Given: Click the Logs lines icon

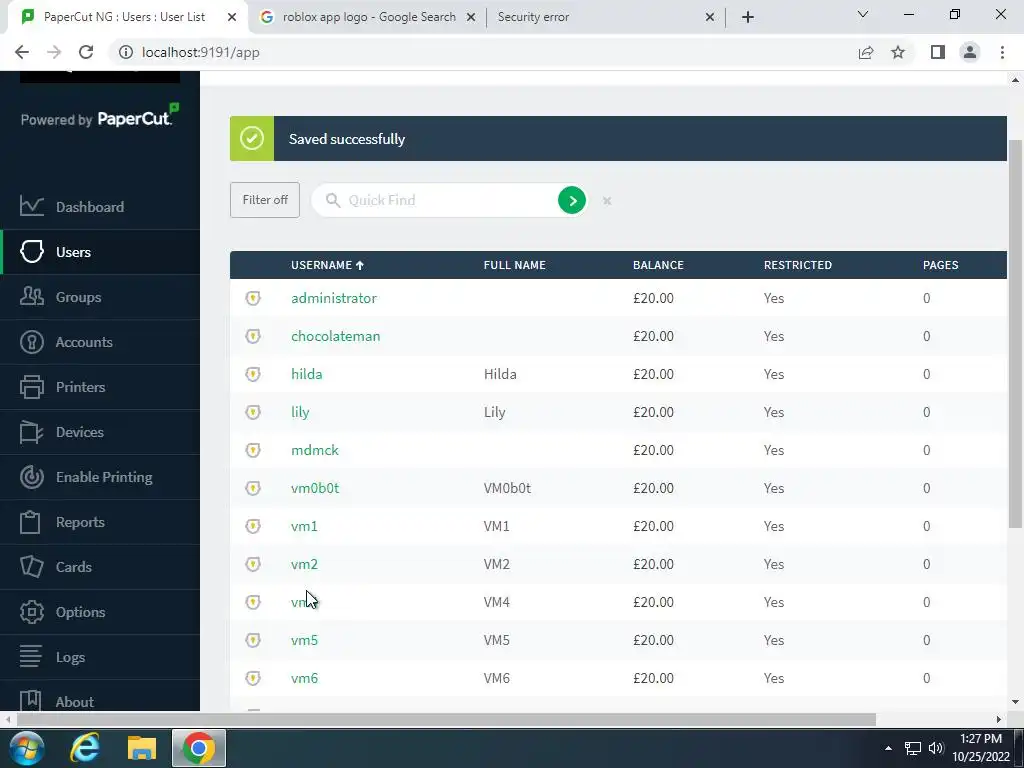Looking at the screenshot, I should [x=30, y=656].
